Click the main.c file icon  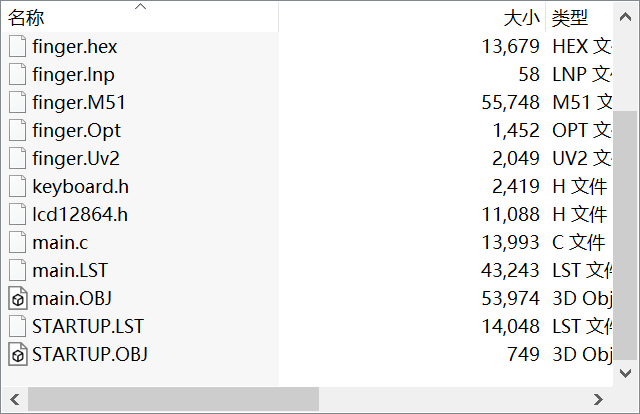point(18,242)
